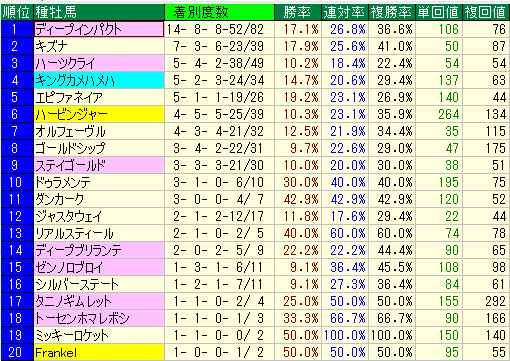The height and width of the screenshot is (361, 510).
Task: Sort by 単回値 column header
Action: click(x=439, y=12)
